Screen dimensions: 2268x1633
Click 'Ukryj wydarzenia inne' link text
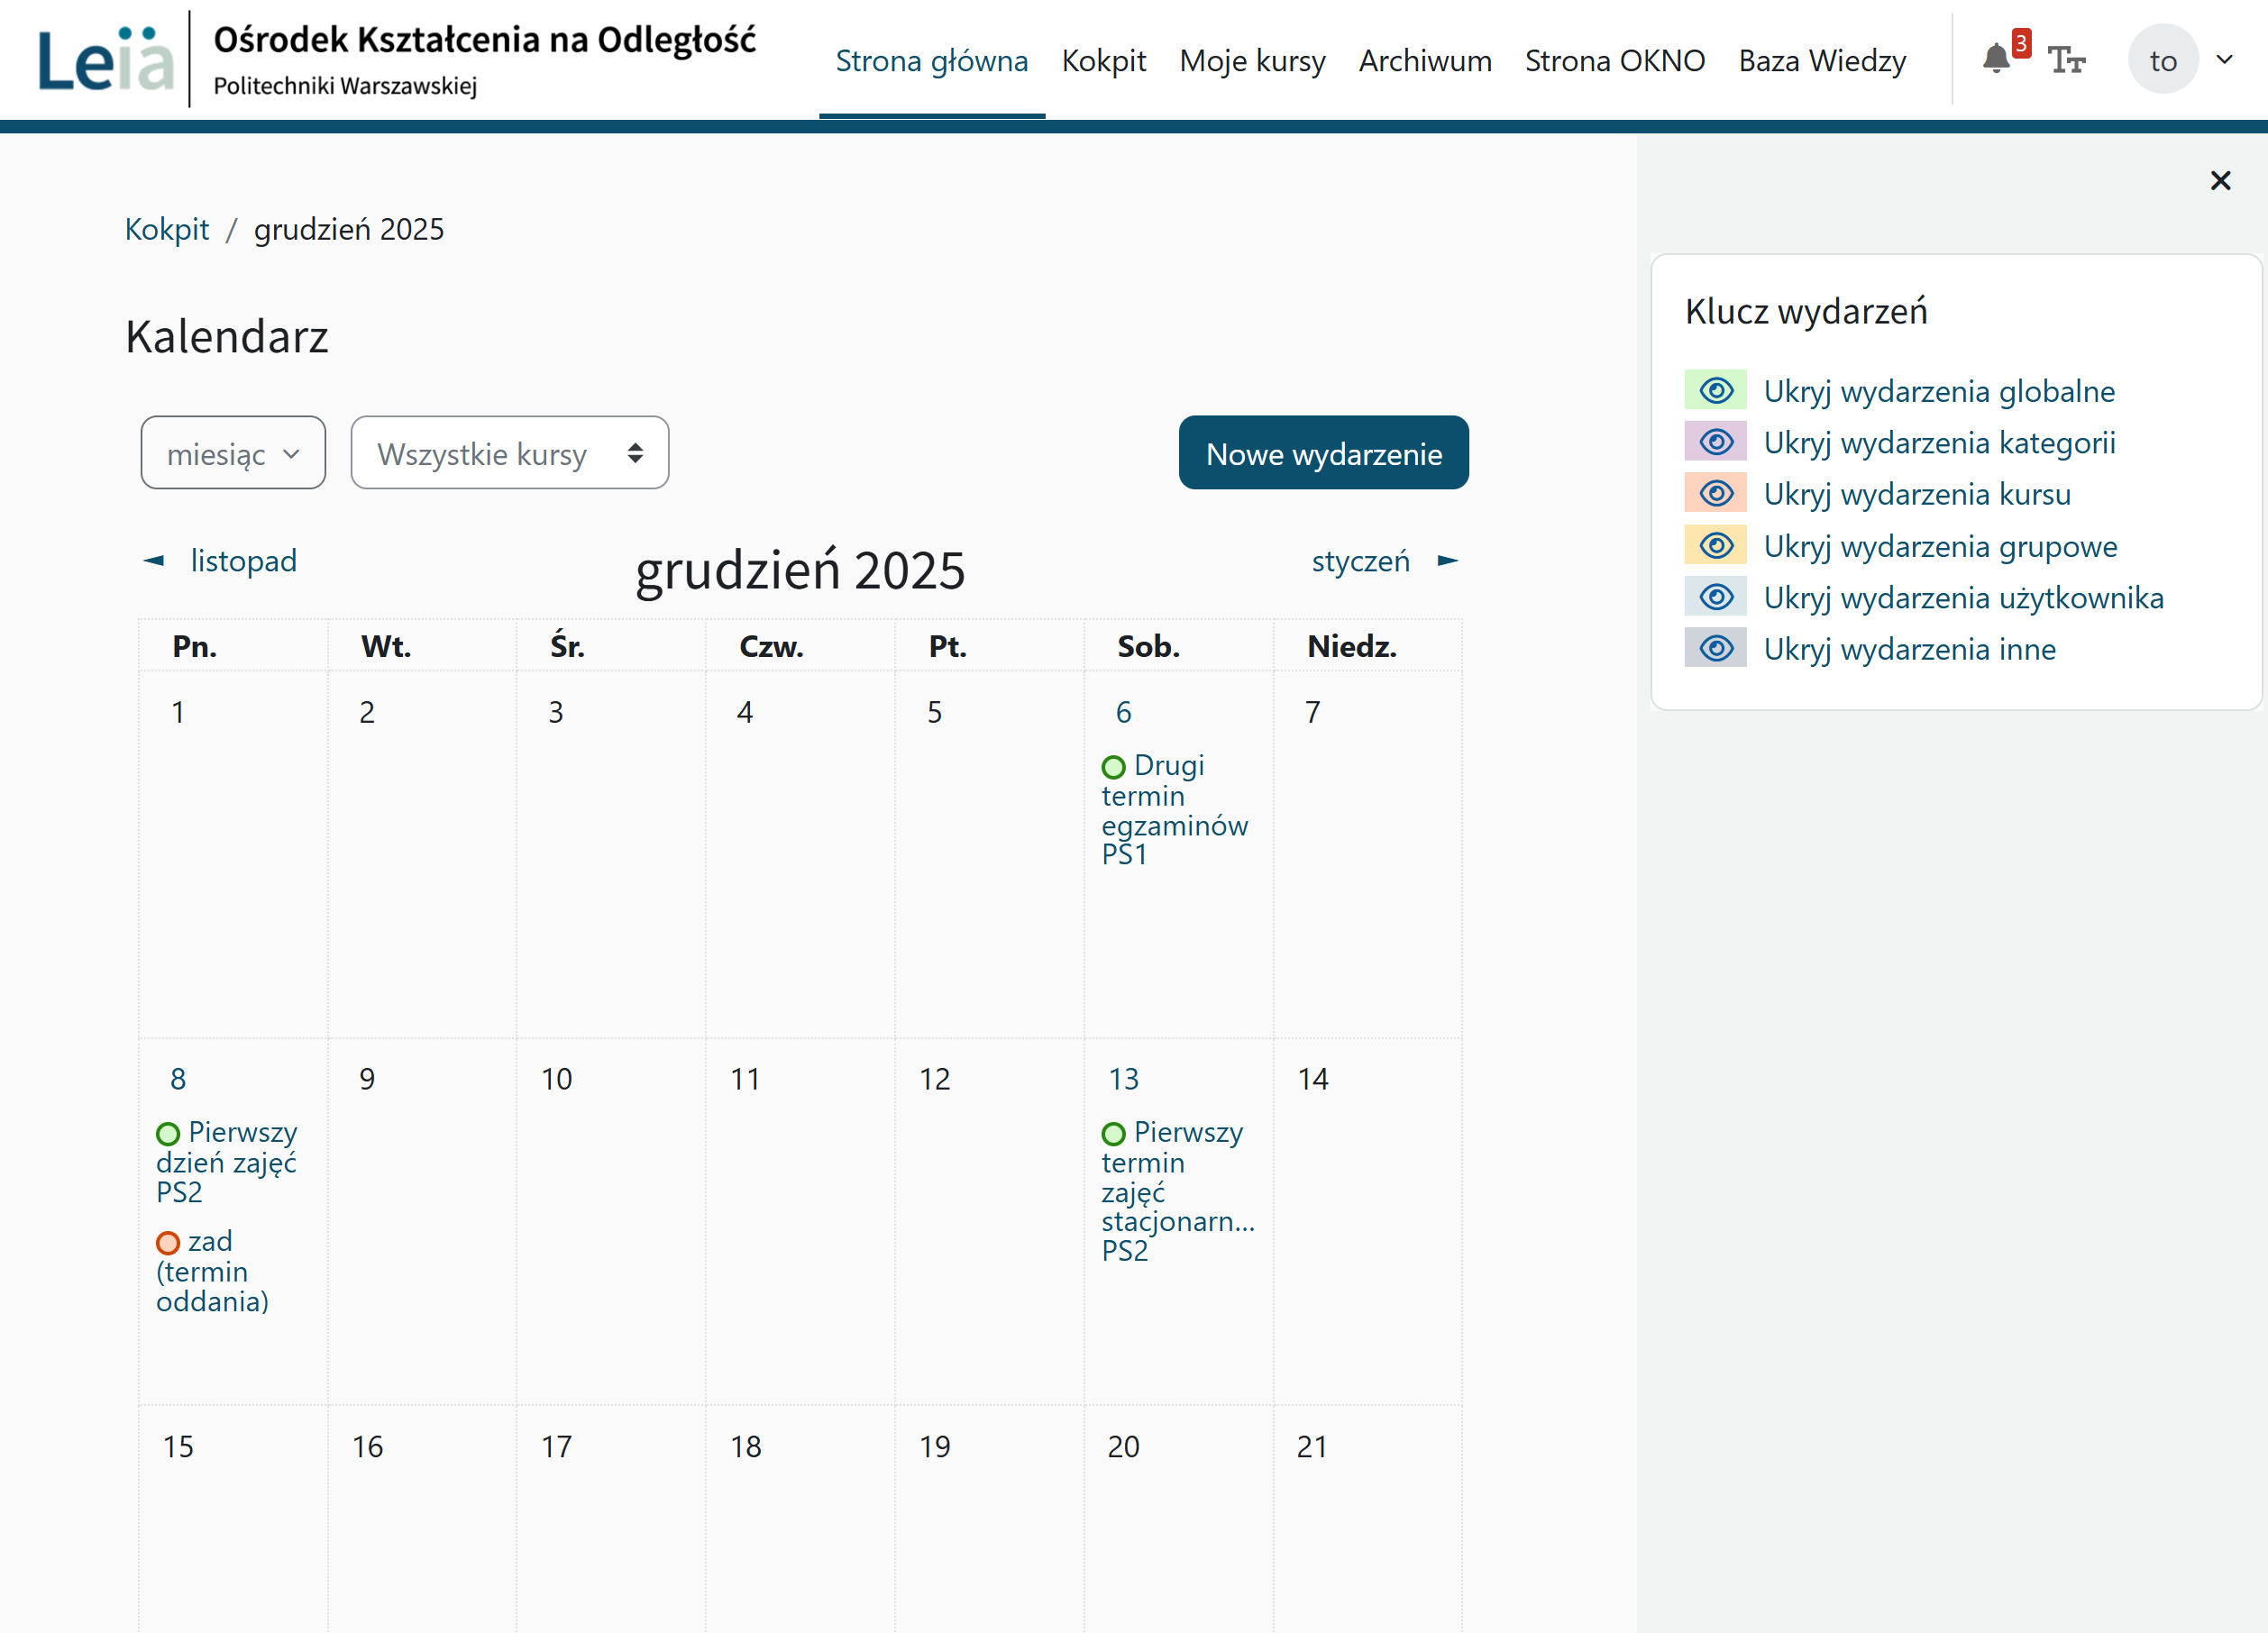[x=1909, y=649]
